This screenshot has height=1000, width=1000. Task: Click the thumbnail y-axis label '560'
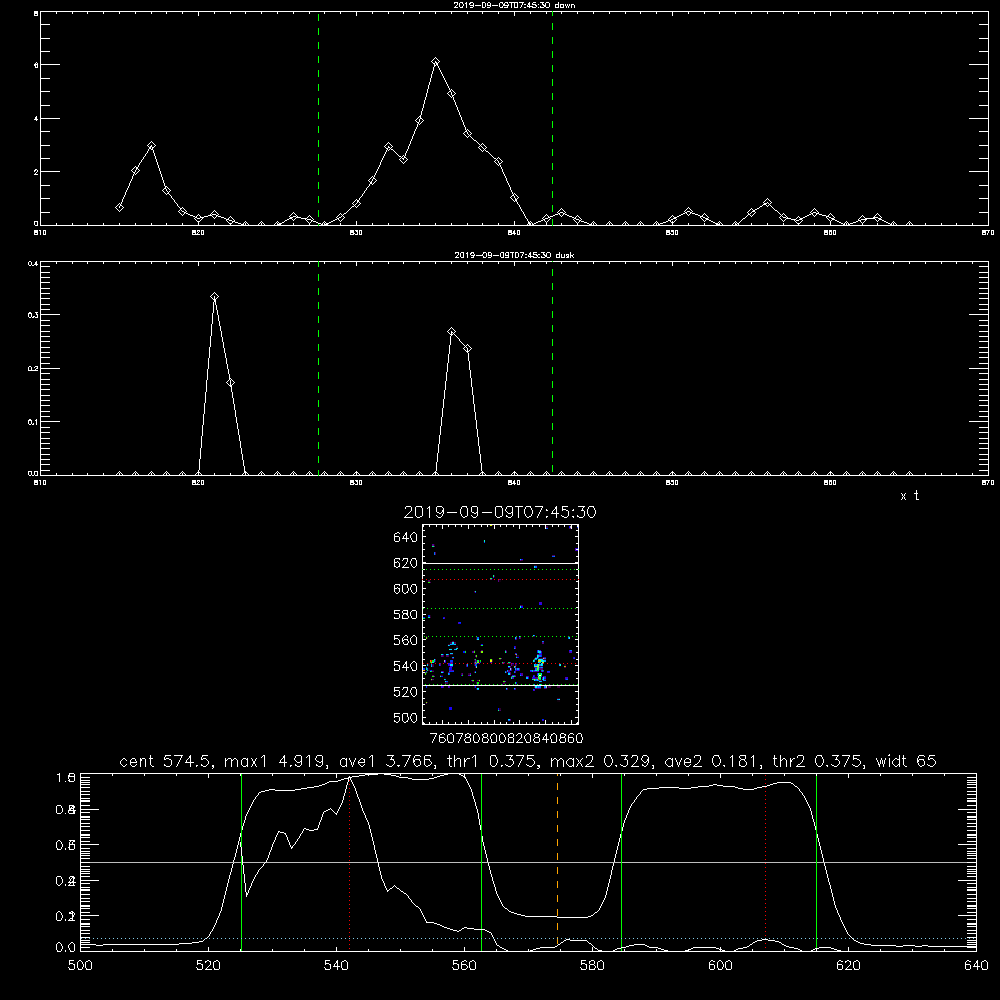406,640
